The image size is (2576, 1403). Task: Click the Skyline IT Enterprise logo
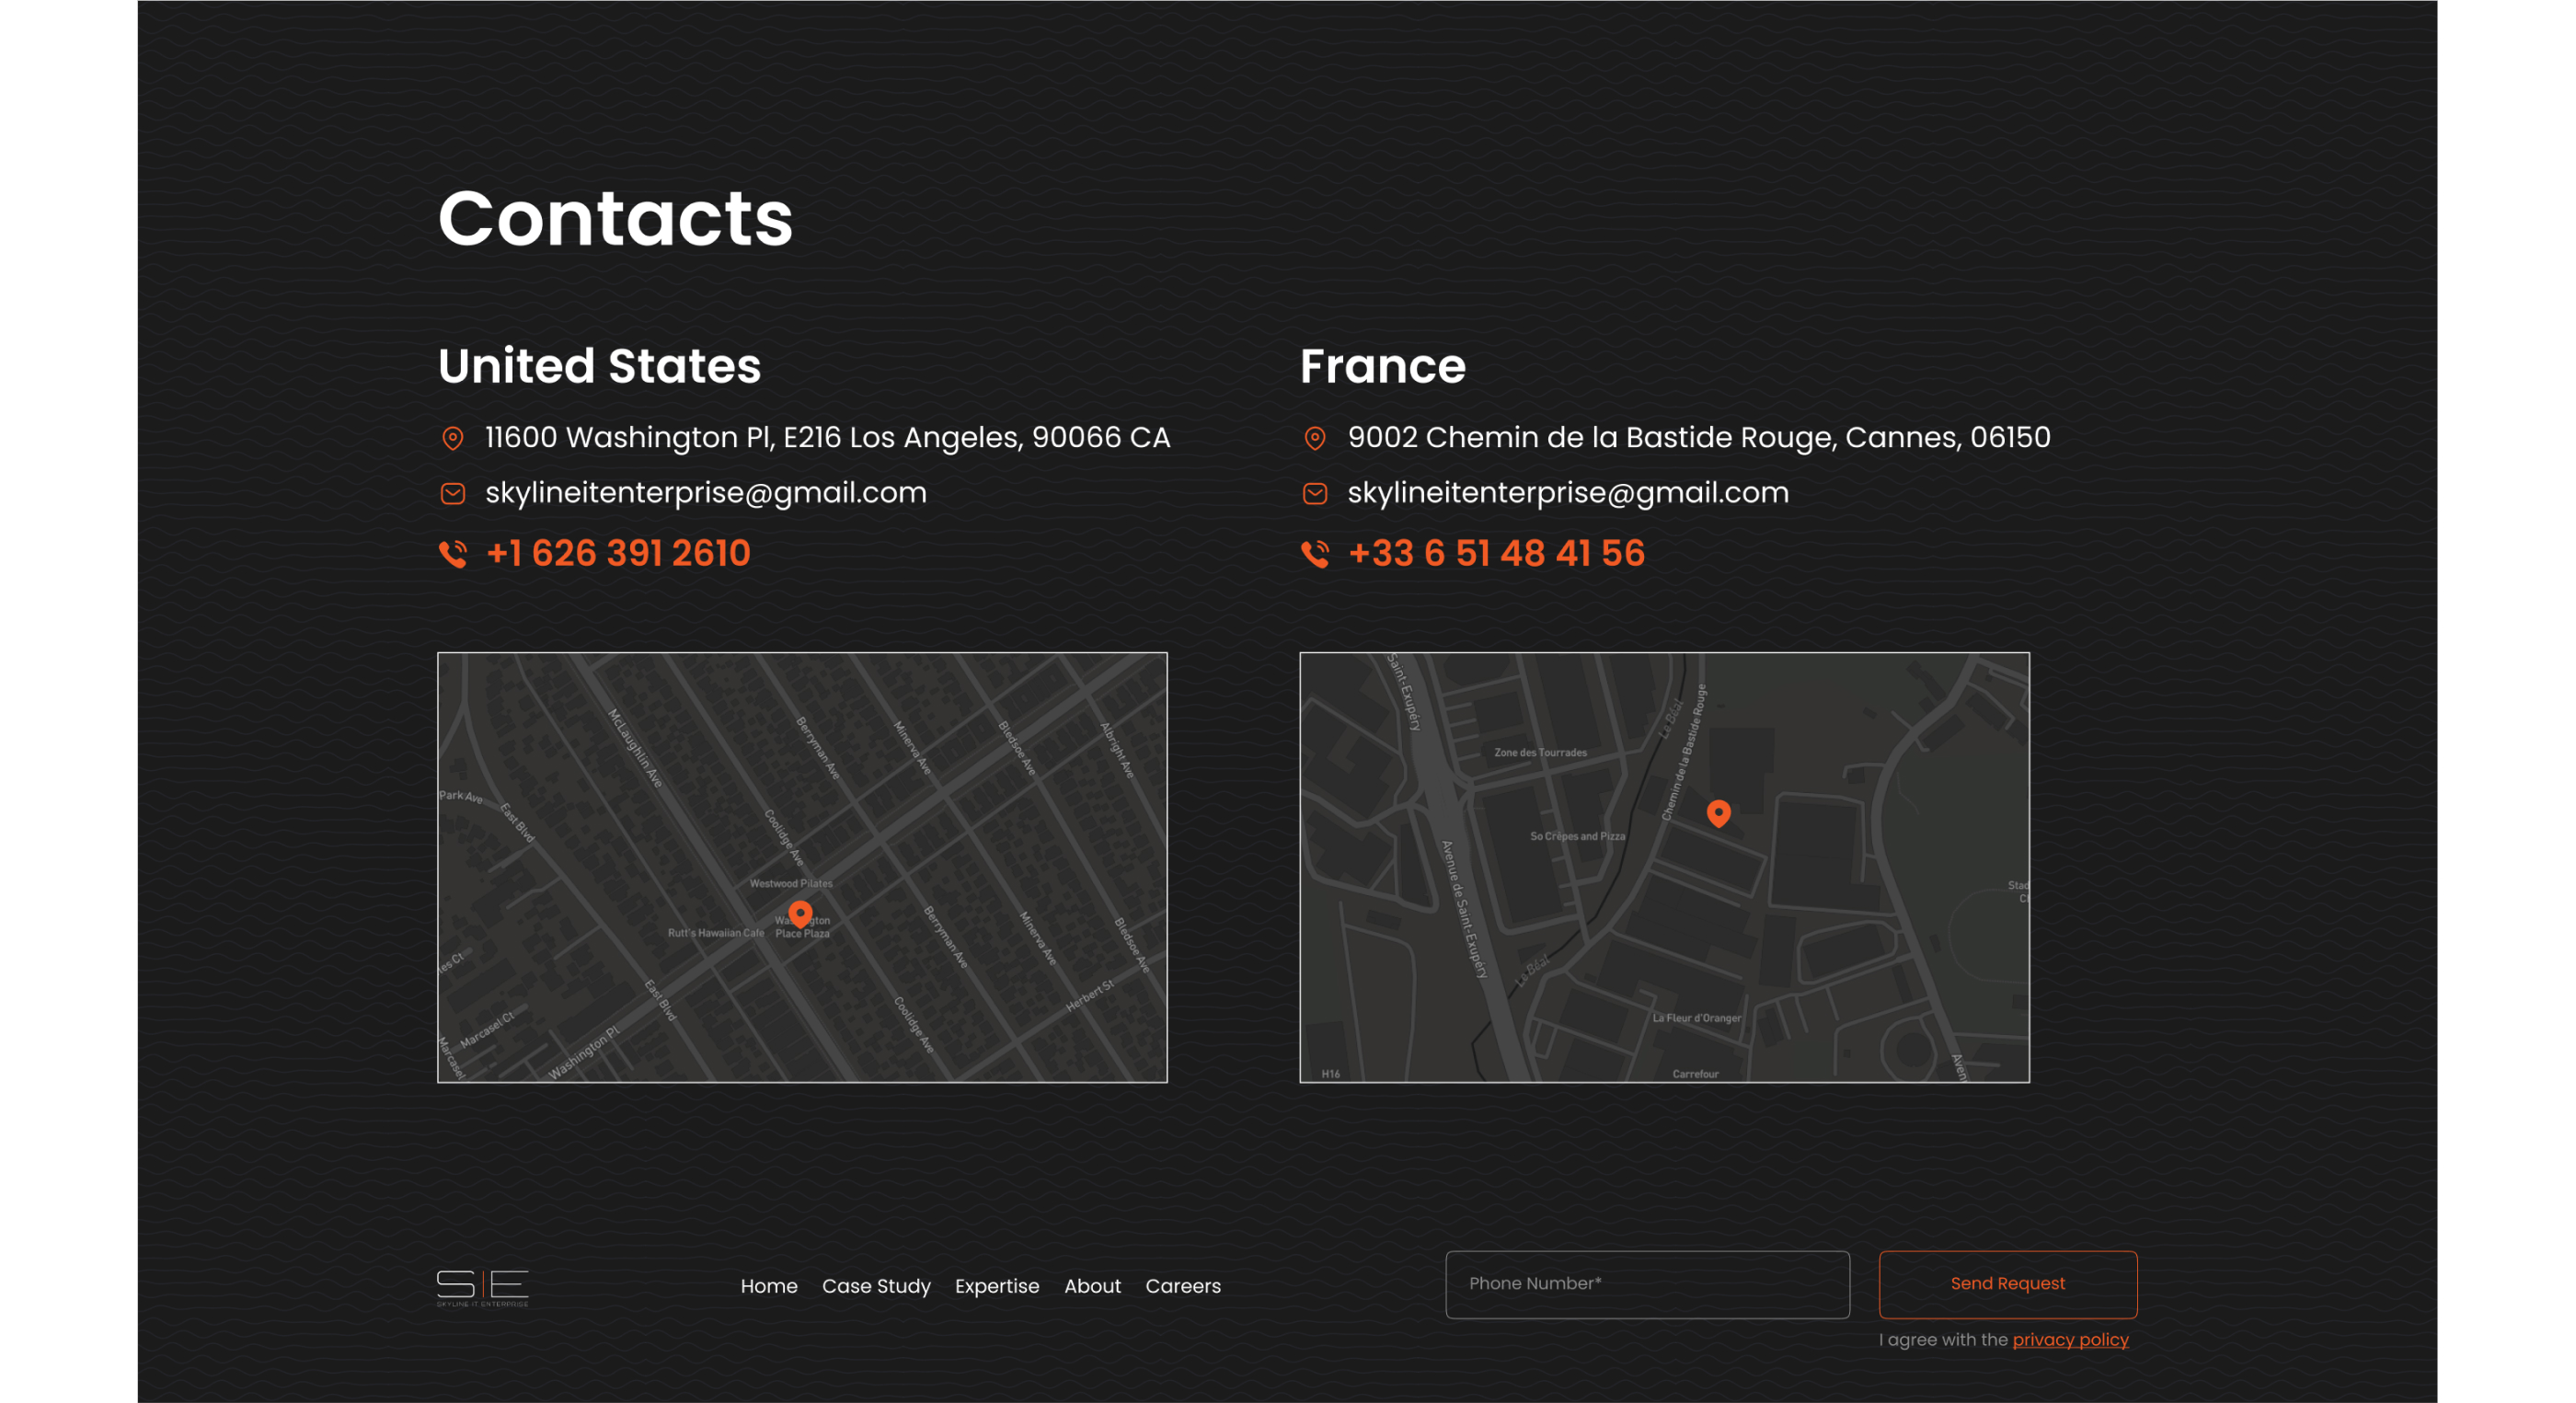(x=482, y=1287)
